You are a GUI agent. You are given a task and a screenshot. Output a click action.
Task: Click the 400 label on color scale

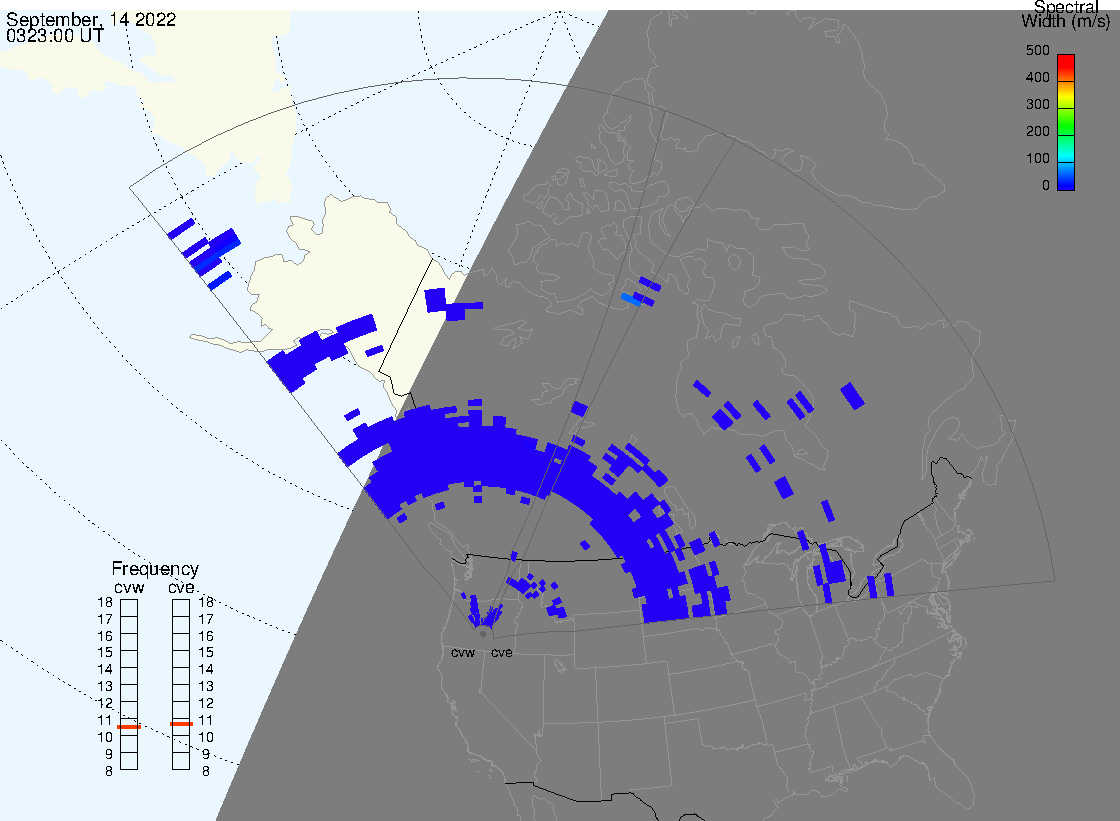coord(1037,77)
